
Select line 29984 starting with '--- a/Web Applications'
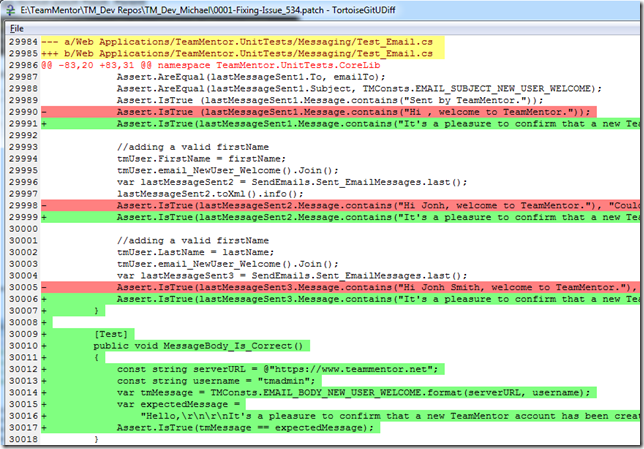(x=242, y=41)
